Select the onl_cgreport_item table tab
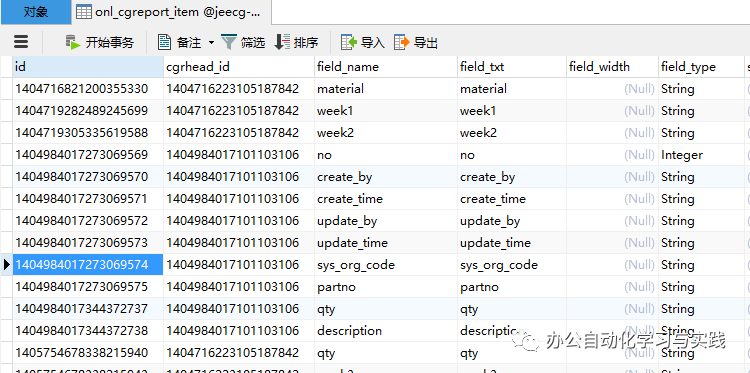 pyautogui.click(x=172, y=12)
